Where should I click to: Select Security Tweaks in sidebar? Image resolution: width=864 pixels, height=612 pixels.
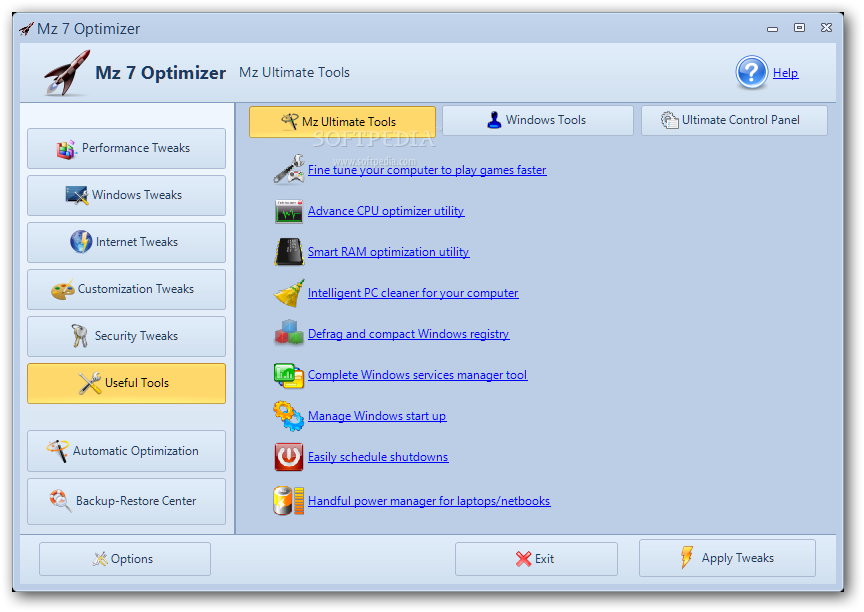(x=126, y=336)
